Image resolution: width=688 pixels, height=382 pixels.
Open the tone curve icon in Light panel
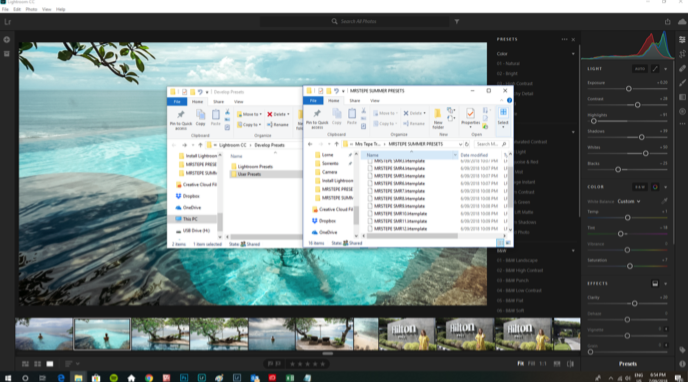tap(655, 69)
